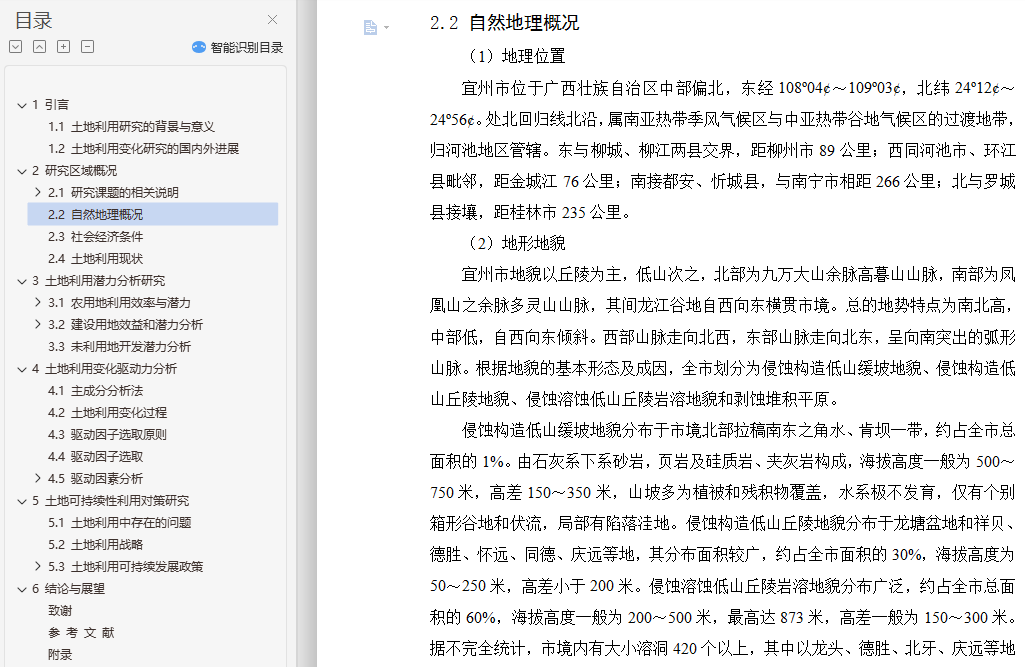The width and height of the screenshot is (1025, 667).
Task: Expand 2.1 研究课题的相关说明 entry
Action: (38, 192)
